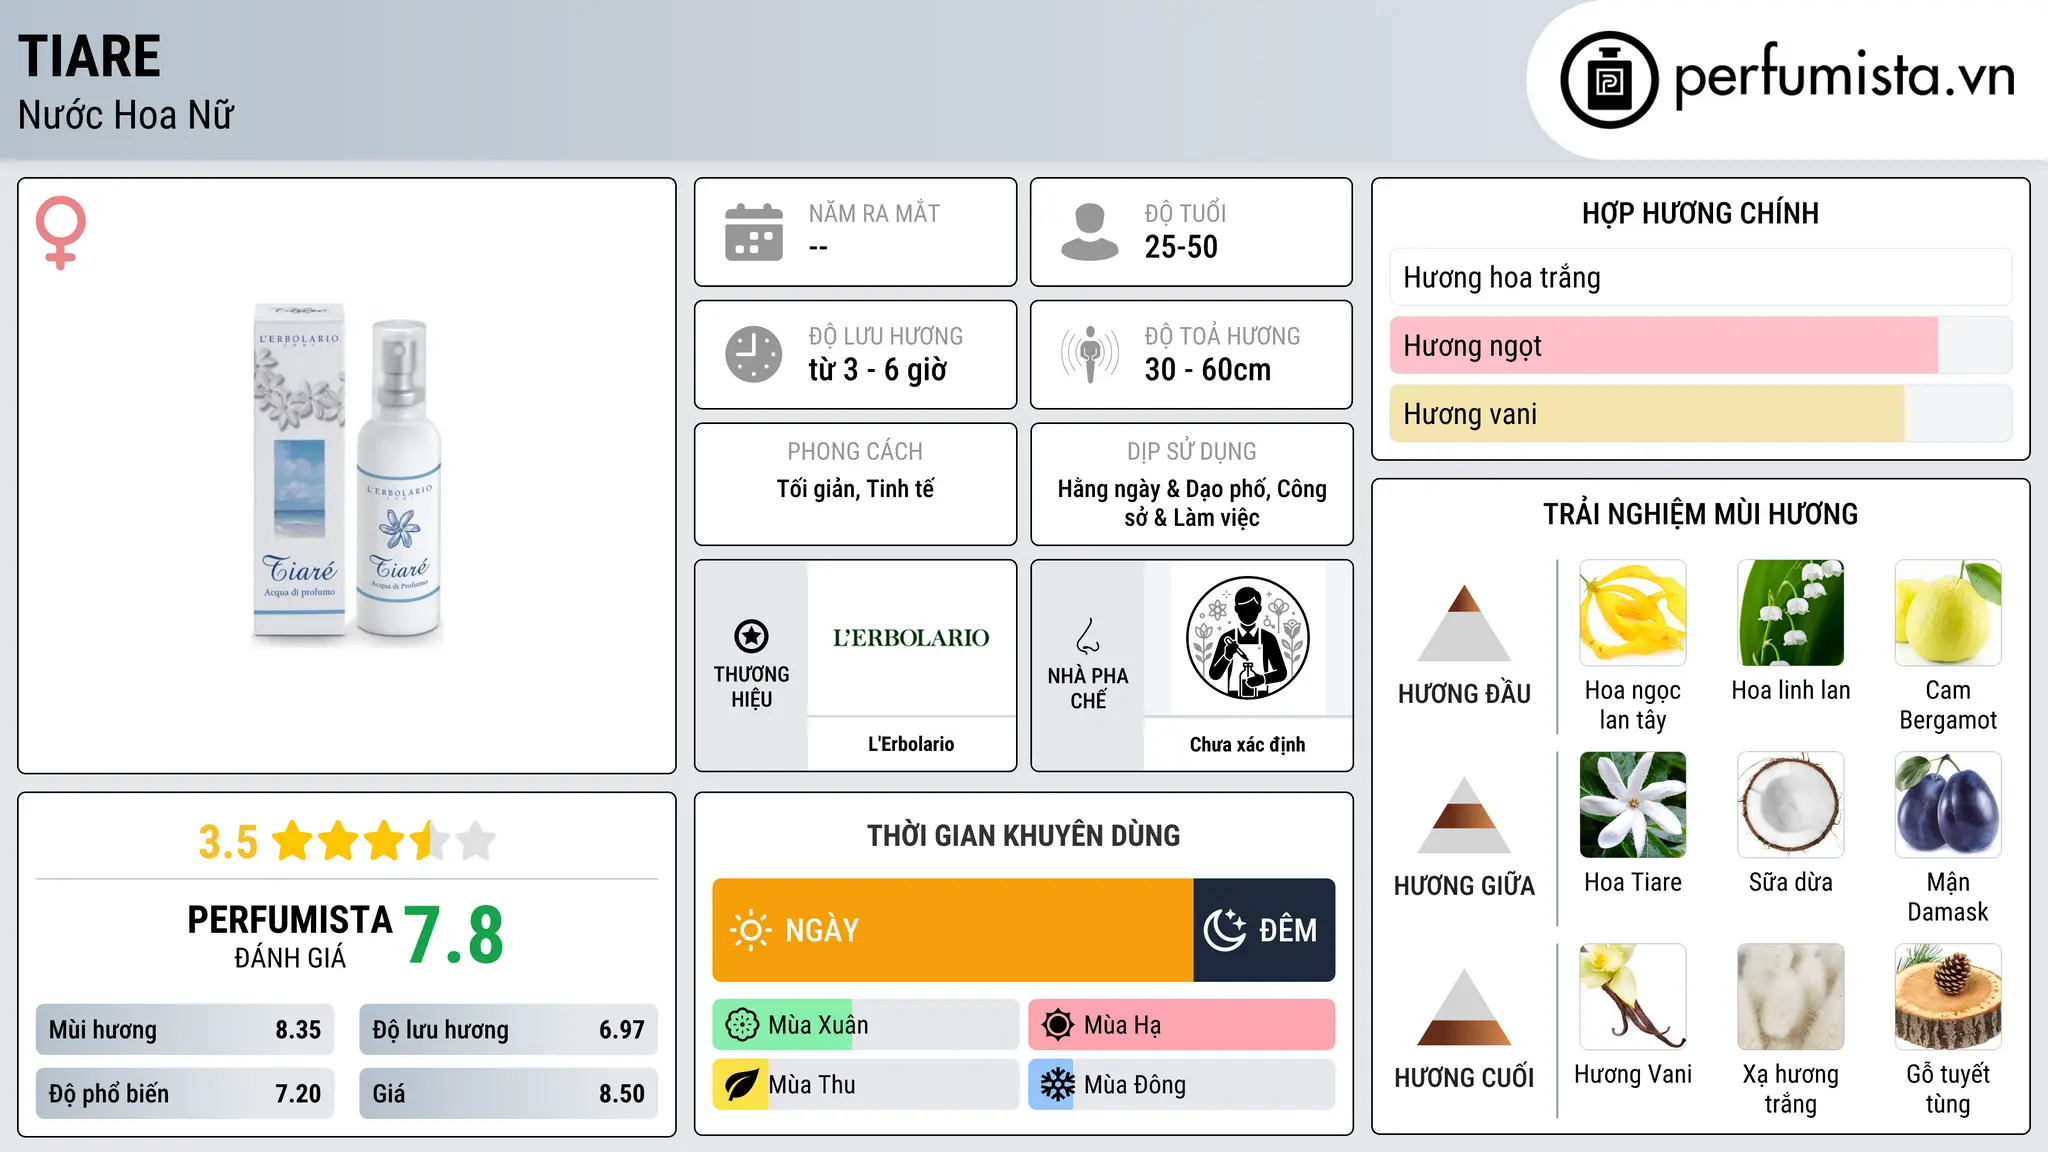Image resolution: width=2048 pixels, height=1152 pixels.
Task: Open the Hoa ngọc lan tây note image
Action: click(1633, 613)
